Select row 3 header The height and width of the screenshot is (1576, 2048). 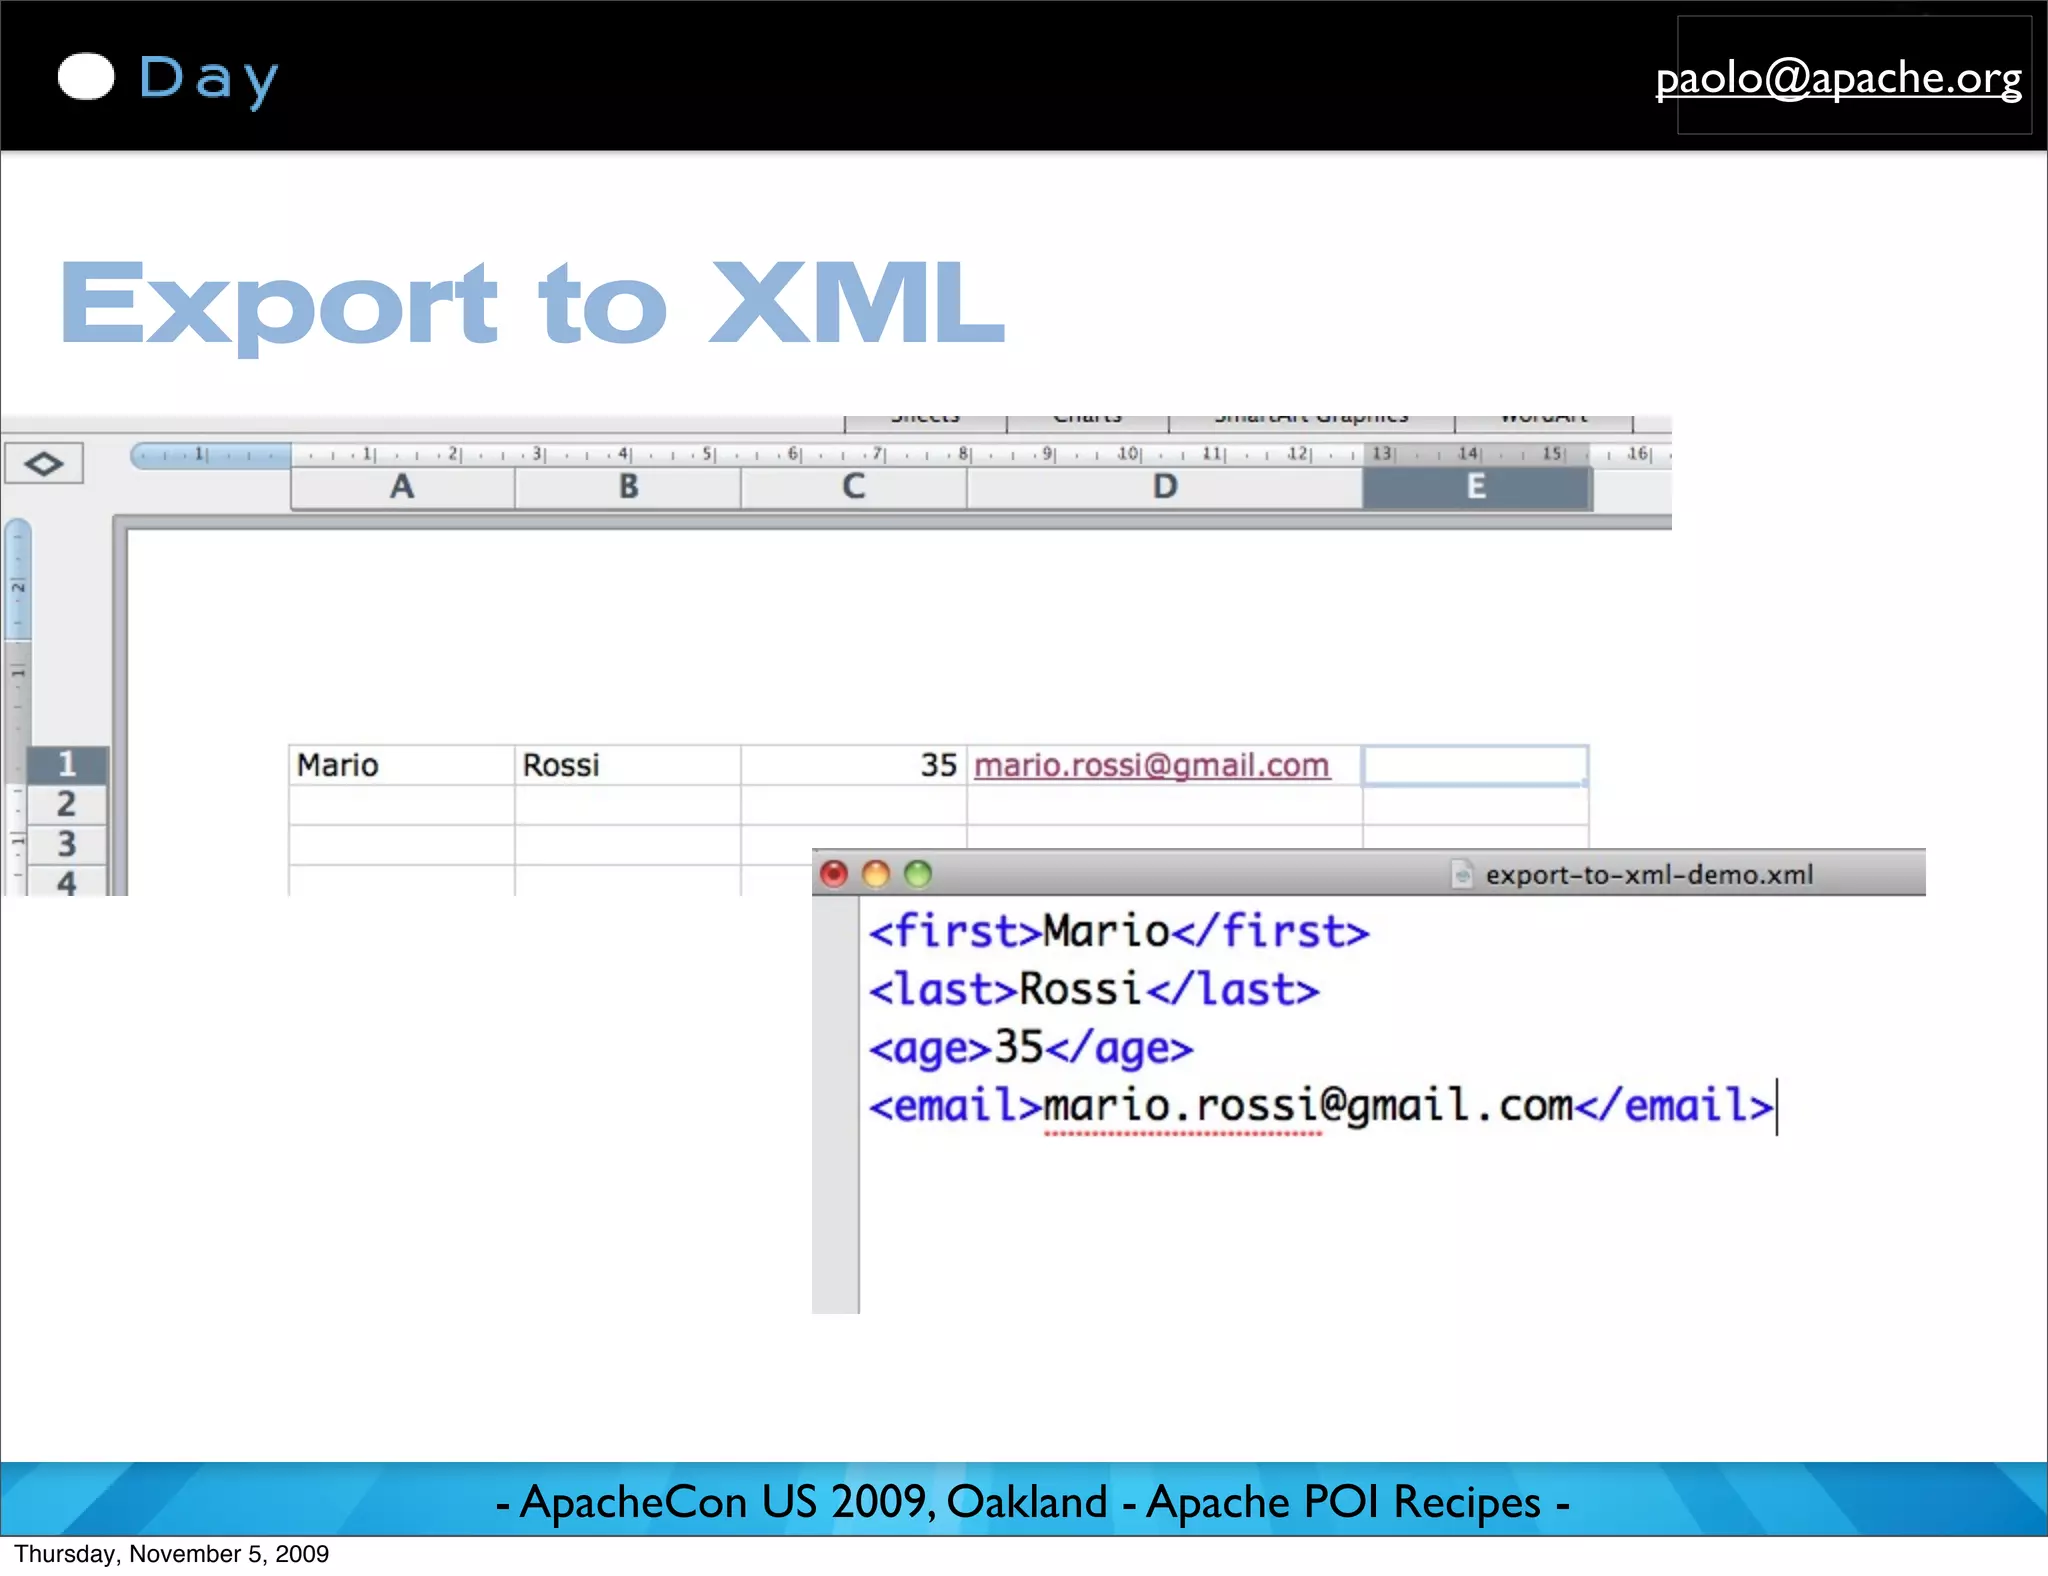coord(67,844)
